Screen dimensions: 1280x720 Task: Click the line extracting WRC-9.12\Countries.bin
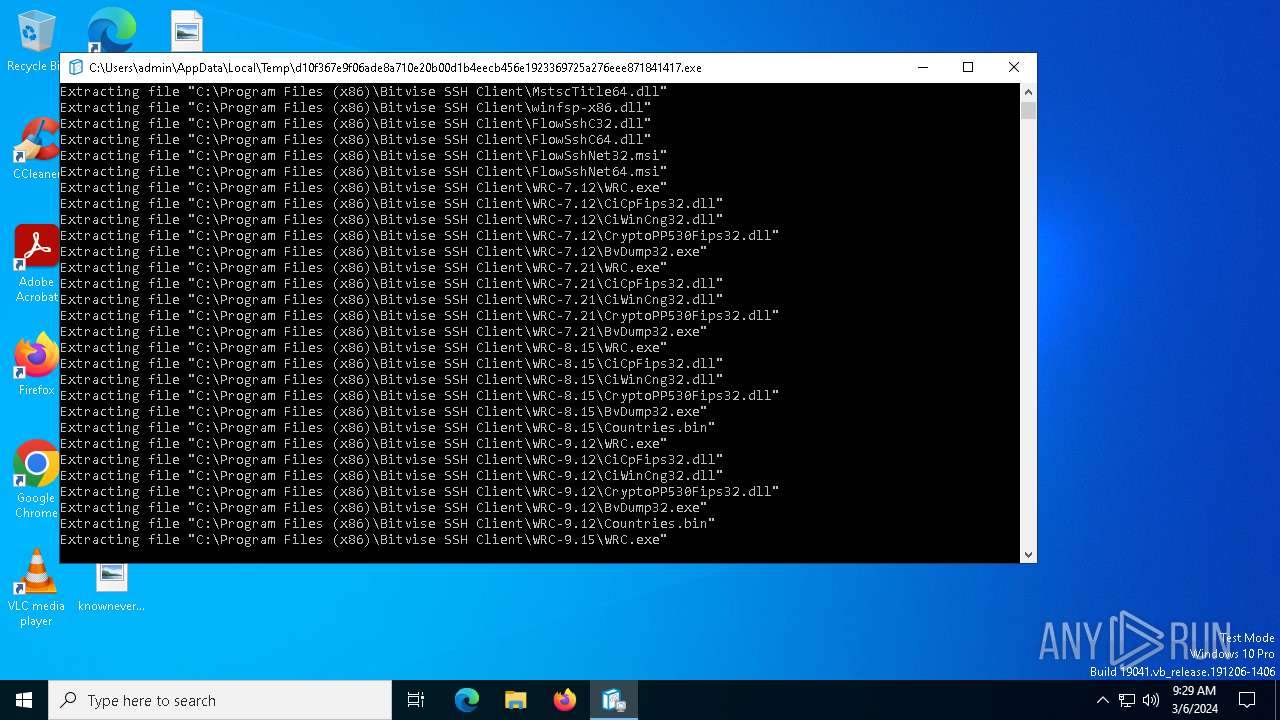pos(387,524)
